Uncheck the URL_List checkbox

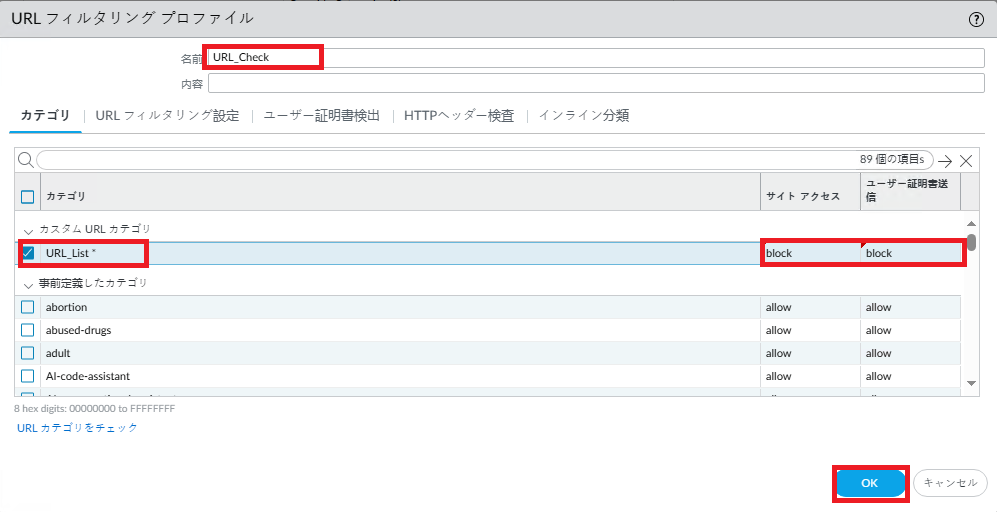tap(28, 253)
